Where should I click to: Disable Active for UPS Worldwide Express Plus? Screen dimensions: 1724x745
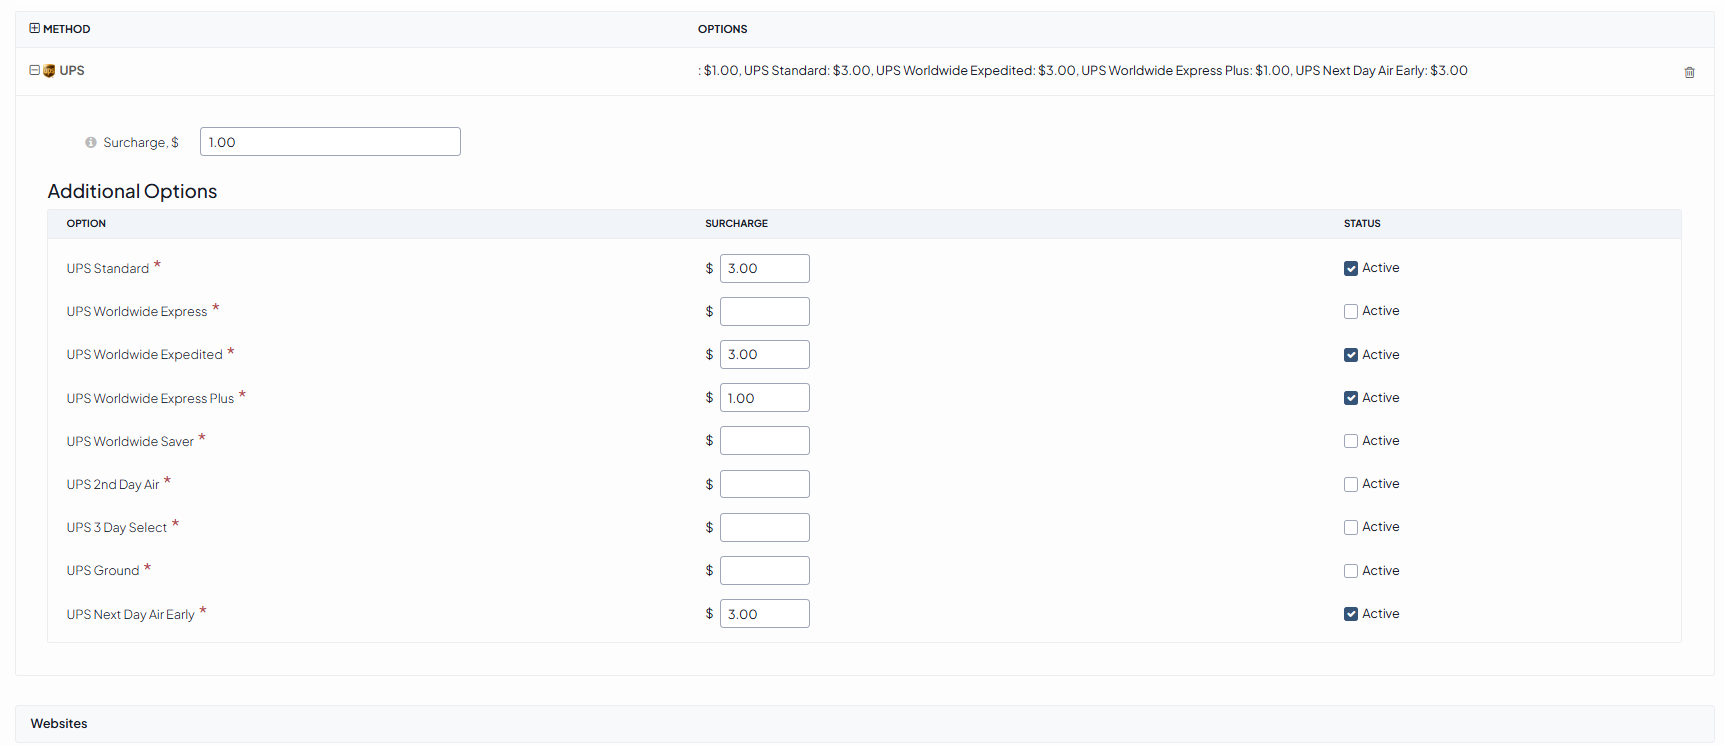(x=1351, y=398)
